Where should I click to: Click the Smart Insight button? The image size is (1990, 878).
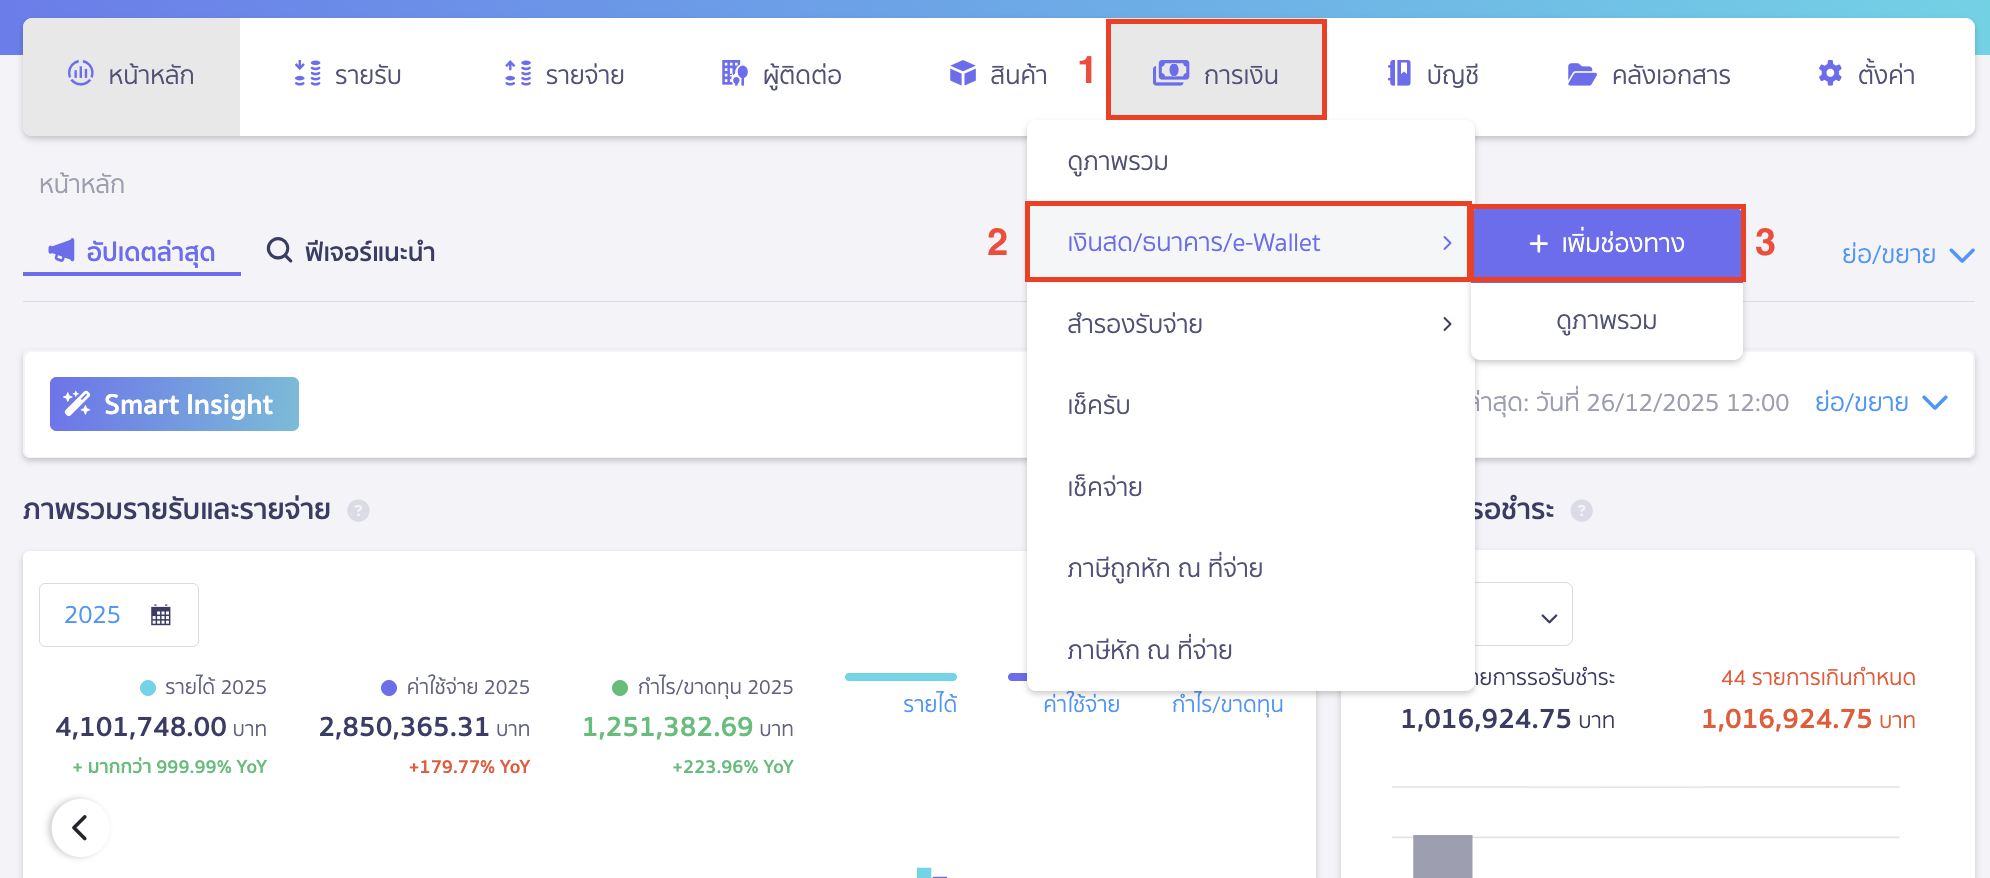(x=174, y=404)
